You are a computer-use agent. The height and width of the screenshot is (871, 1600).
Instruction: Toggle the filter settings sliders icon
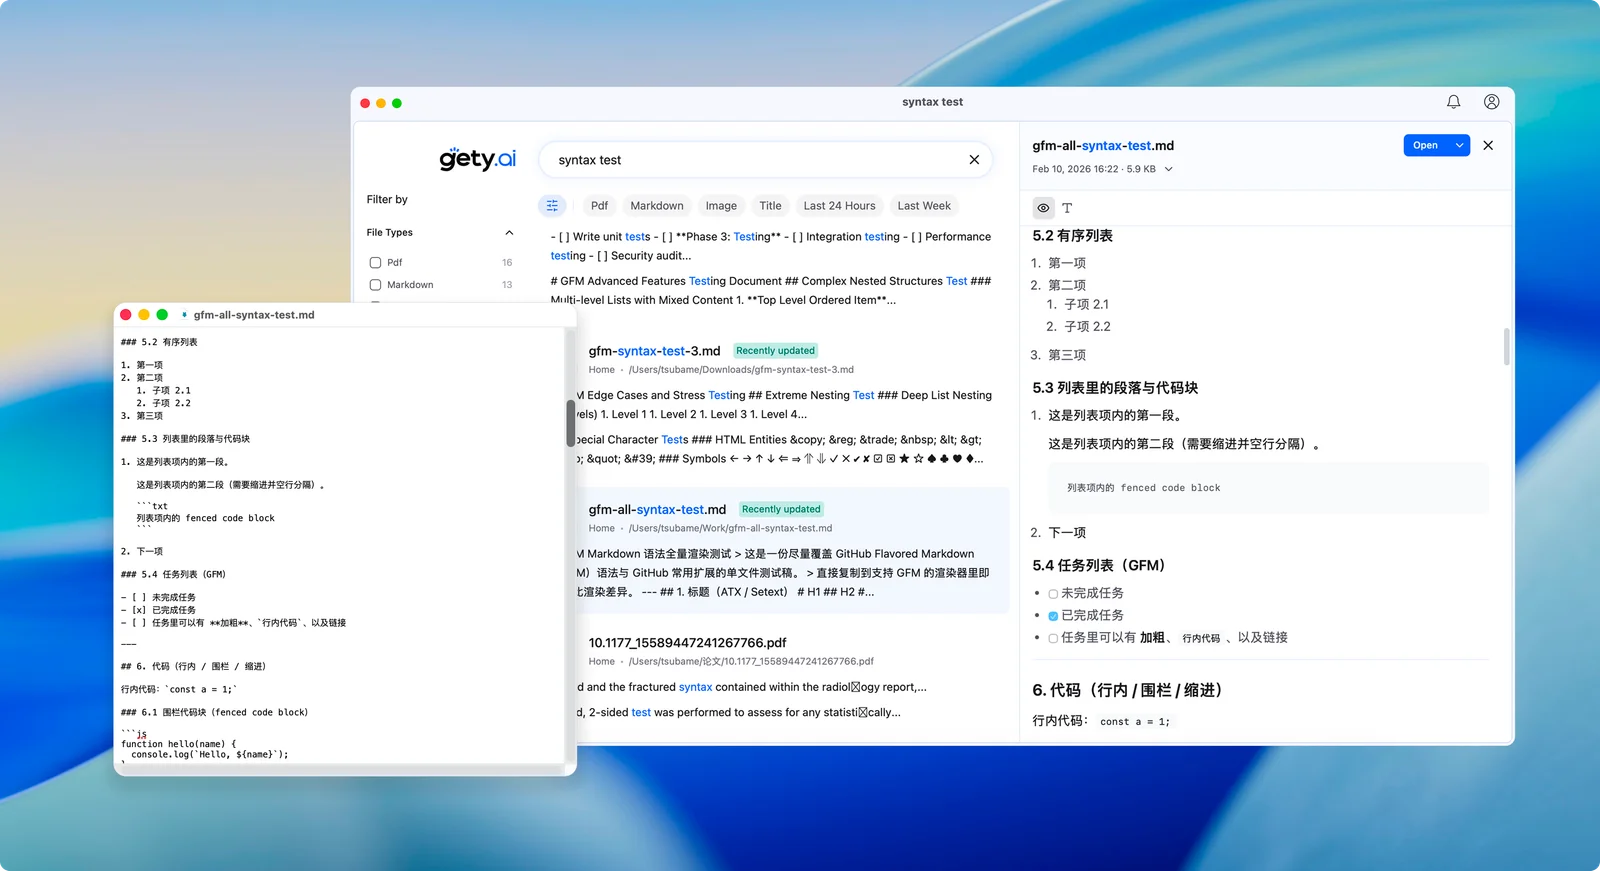[552, 206]
